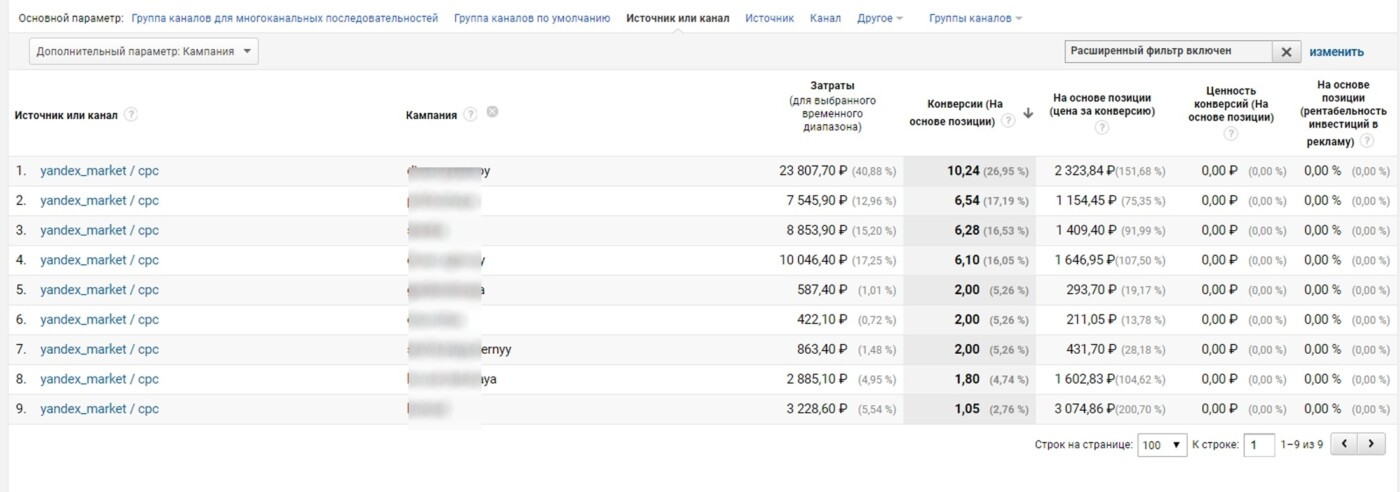Image resolution: width=1400 pixels, height=492 pixels.
Task: Select cost per conversion 211,05 ₽
Action: [1090, 320]
